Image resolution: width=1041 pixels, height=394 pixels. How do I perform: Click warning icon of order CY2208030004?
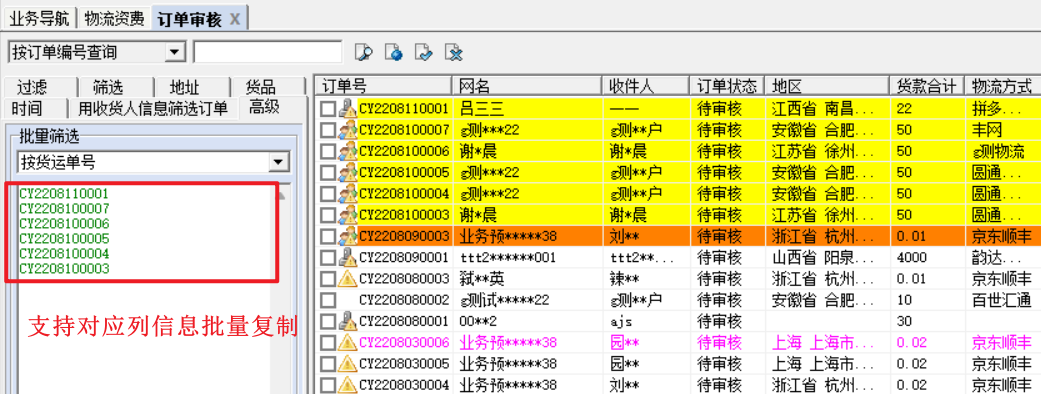348,385
